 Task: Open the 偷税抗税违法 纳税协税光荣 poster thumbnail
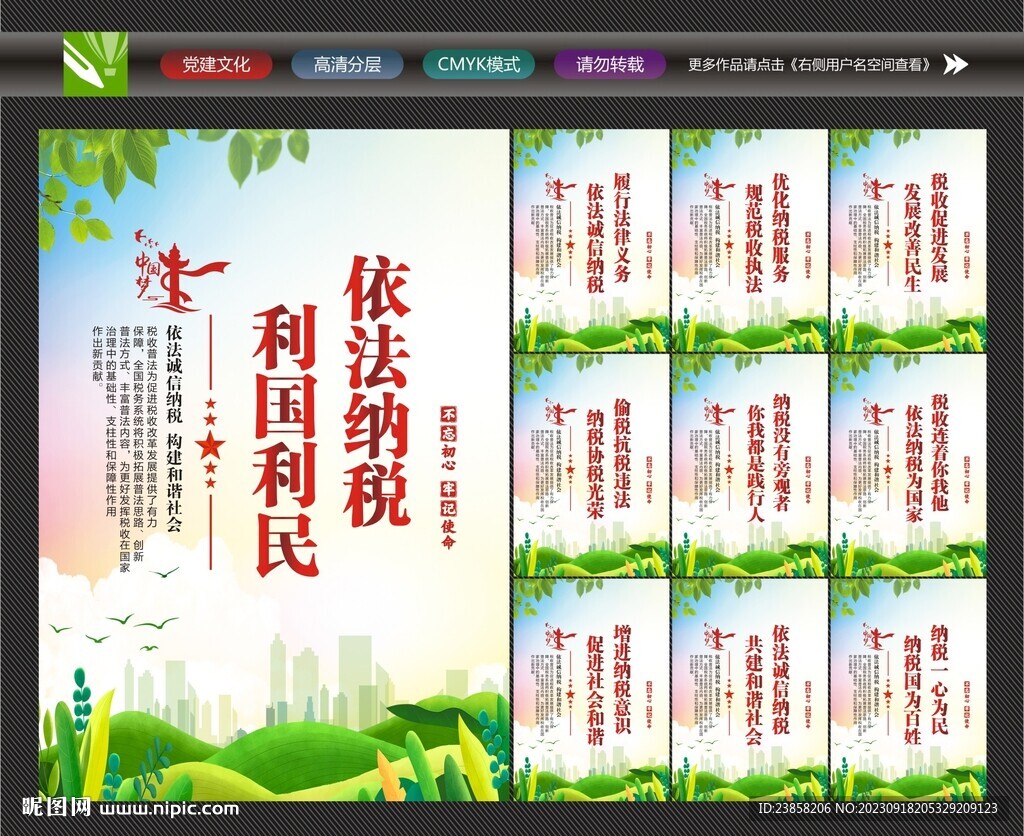pyautogui.click(x=591, y=466)
